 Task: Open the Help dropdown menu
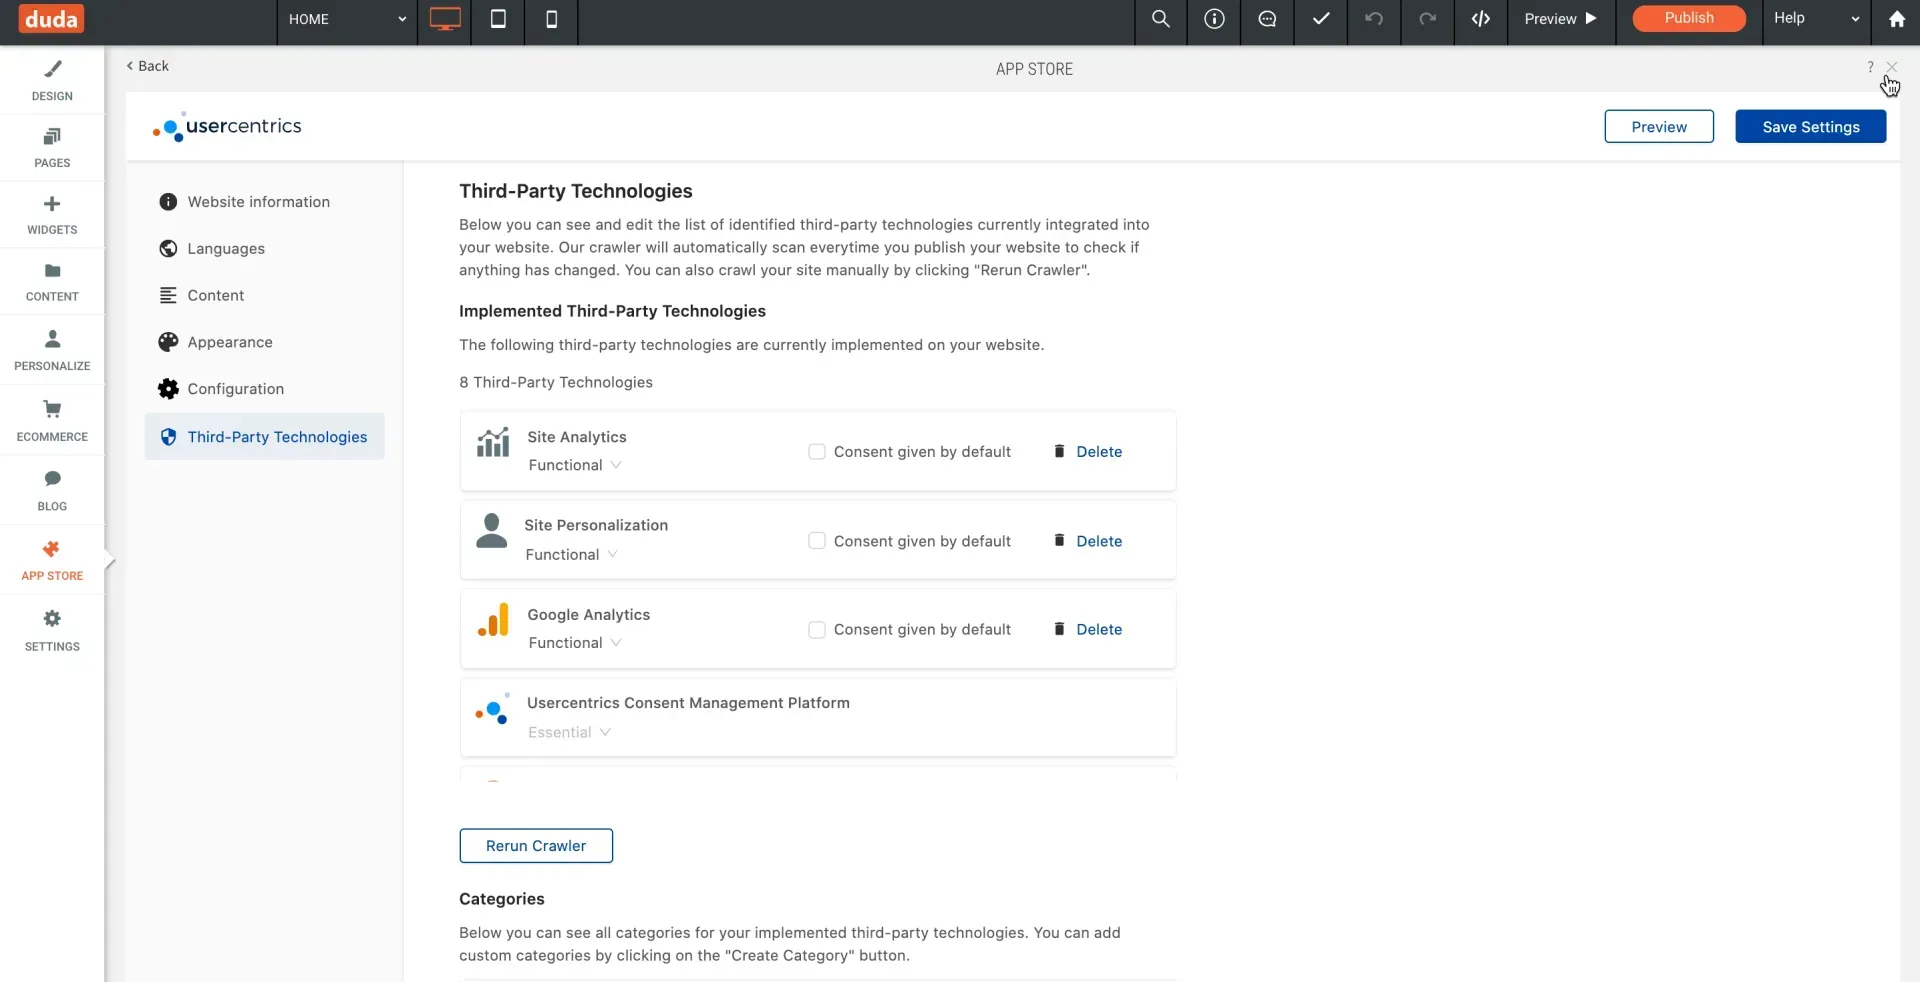tap(1816, 19)
